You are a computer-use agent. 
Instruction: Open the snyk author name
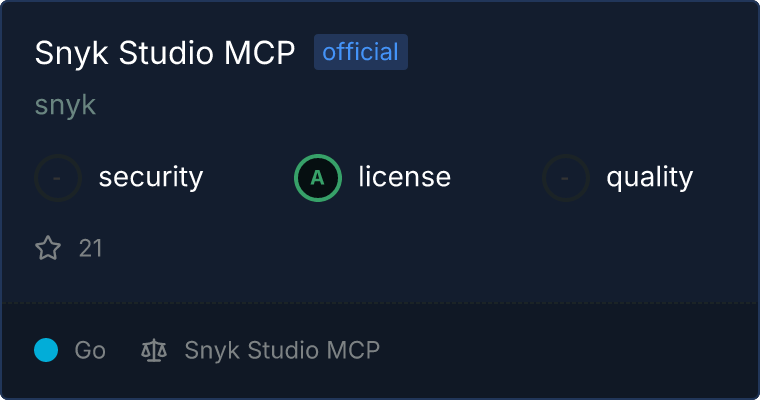pyautogui.click(x=65, y=105)
